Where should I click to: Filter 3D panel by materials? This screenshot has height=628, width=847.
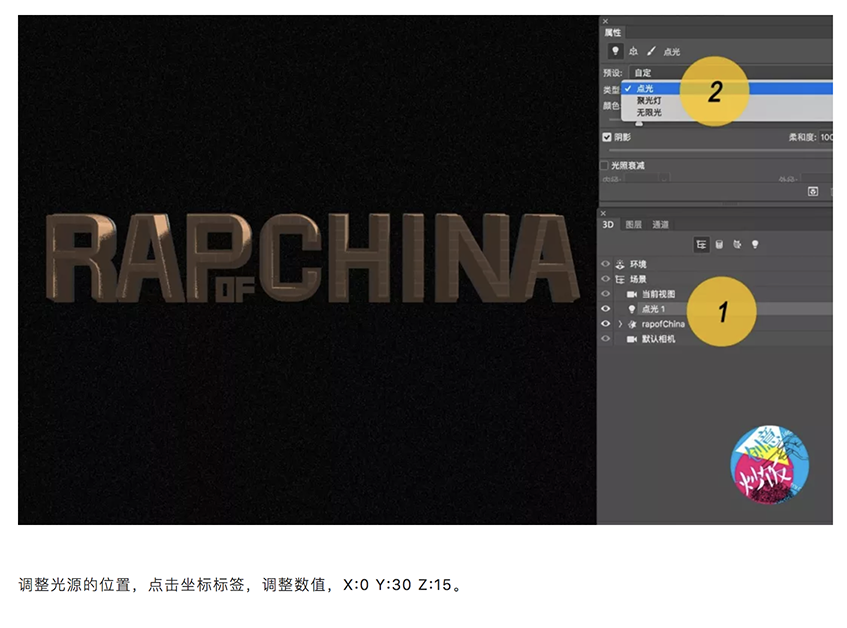pos(737,245)
